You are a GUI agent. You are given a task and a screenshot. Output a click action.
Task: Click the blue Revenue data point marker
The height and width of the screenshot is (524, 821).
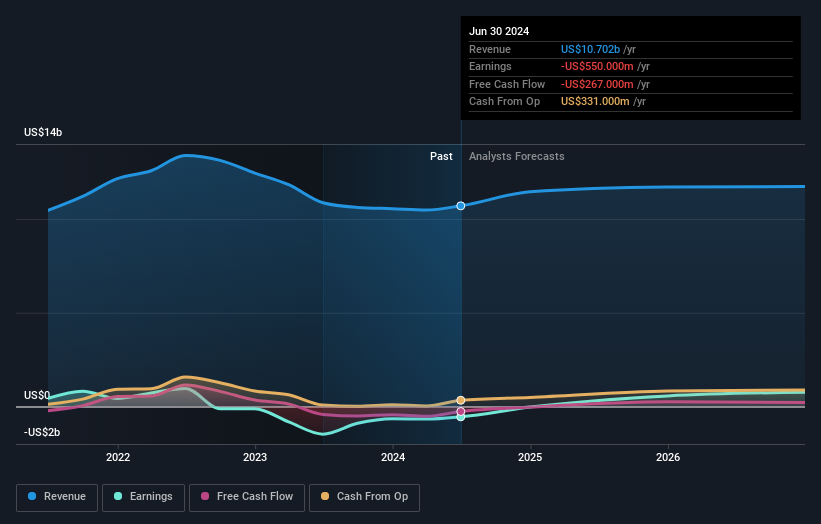460,206
